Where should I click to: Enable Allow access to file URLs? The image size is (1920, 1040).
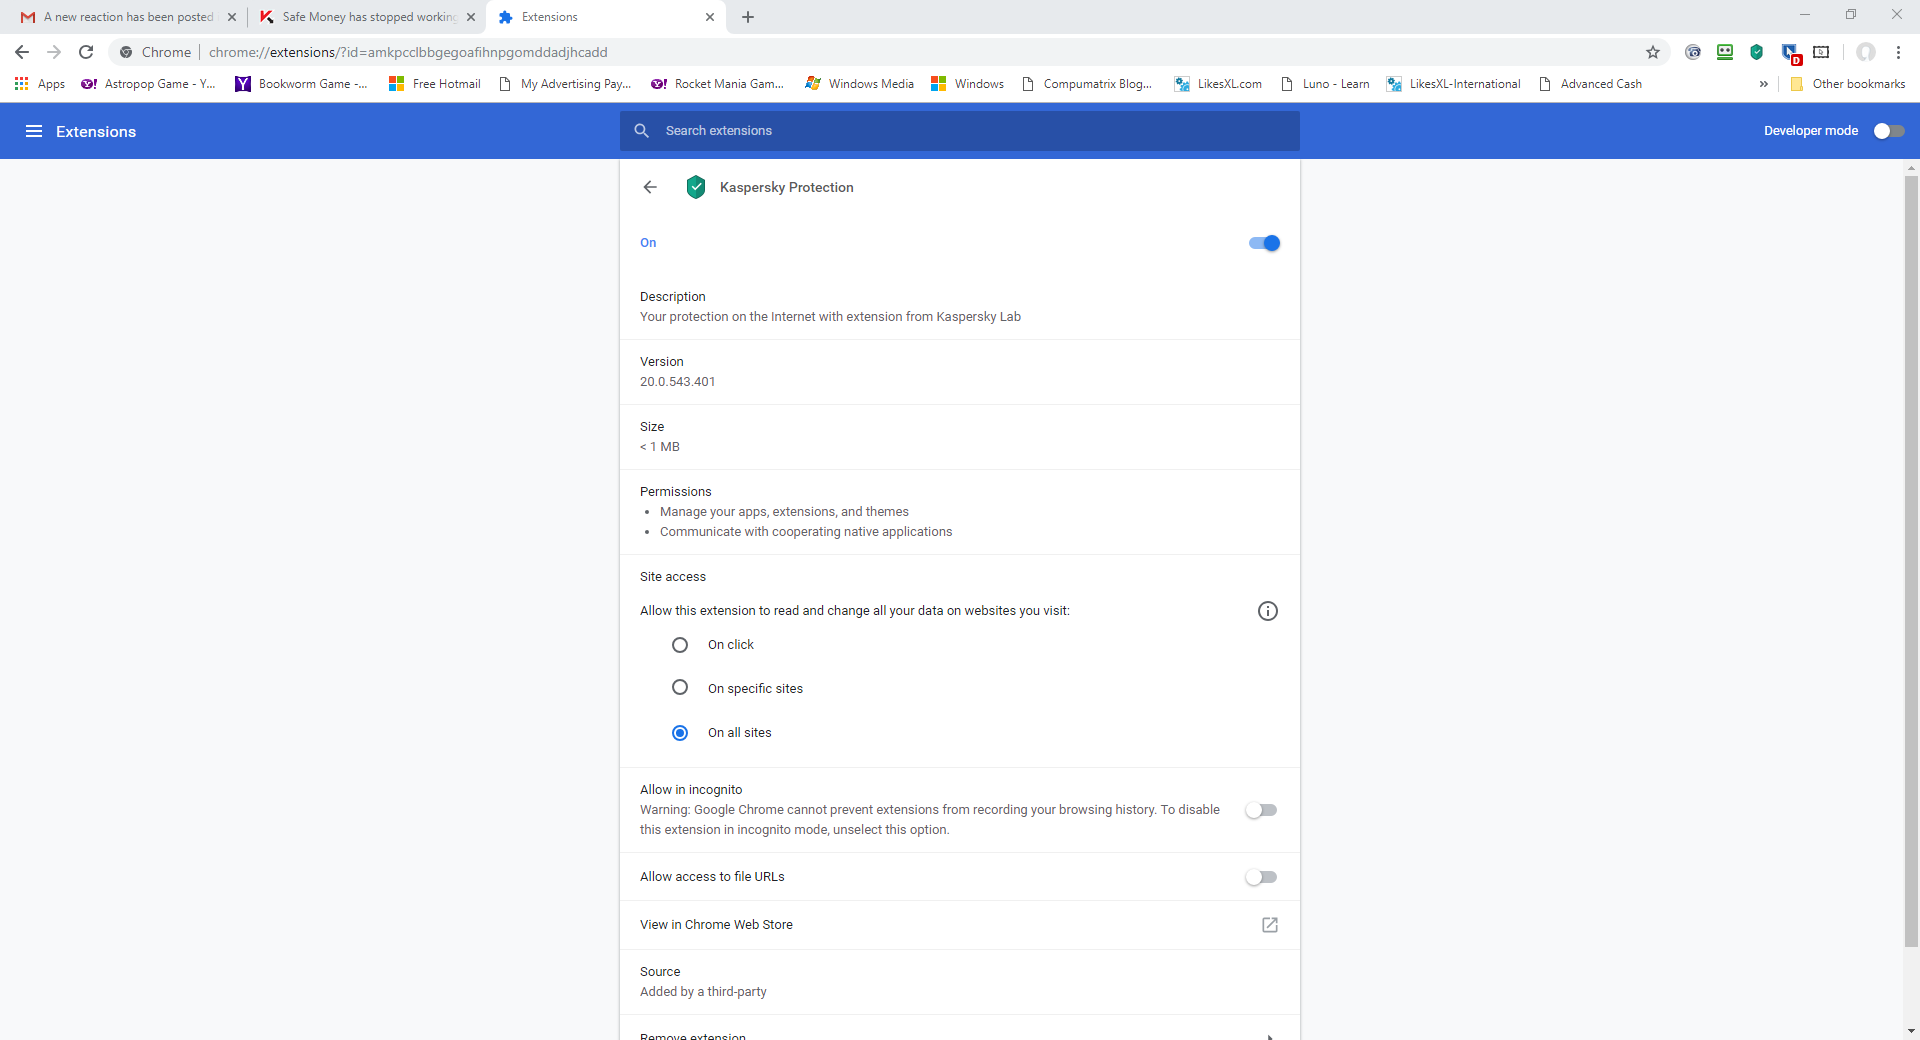click(1261, 877)
